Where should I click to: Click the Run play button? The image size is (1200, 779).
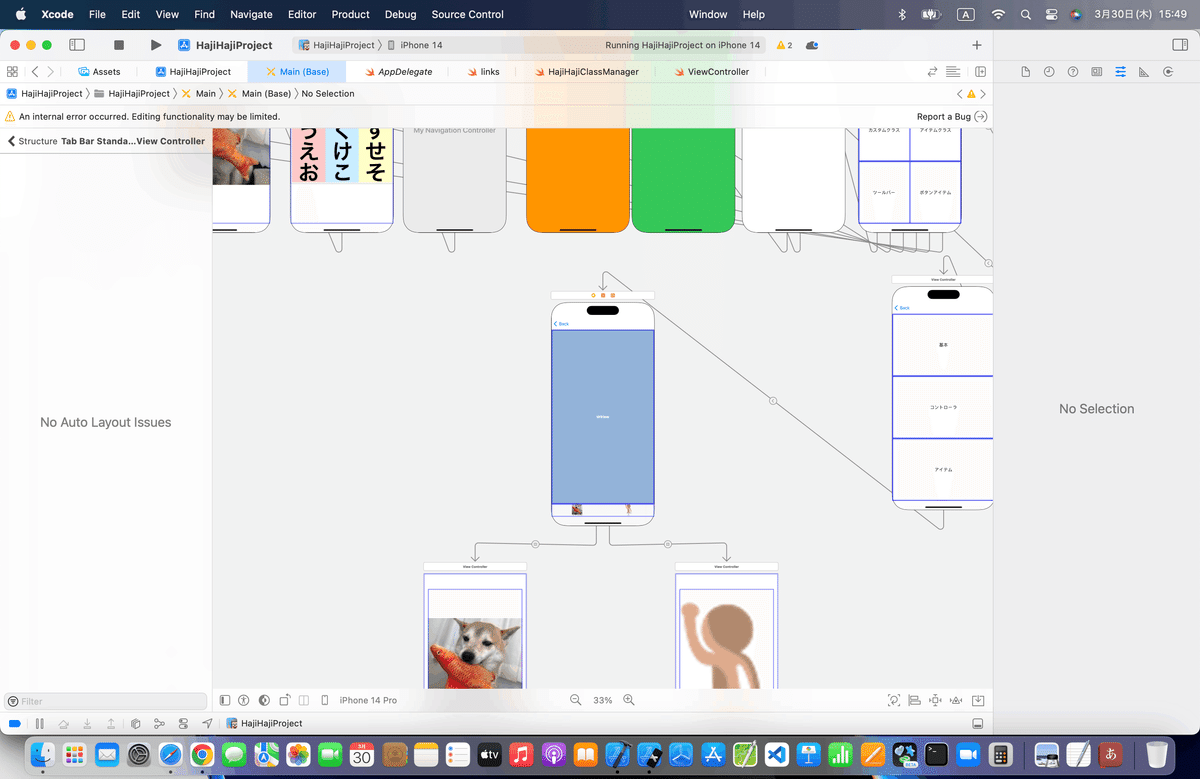pyautogui.click(x=155, y=45)
